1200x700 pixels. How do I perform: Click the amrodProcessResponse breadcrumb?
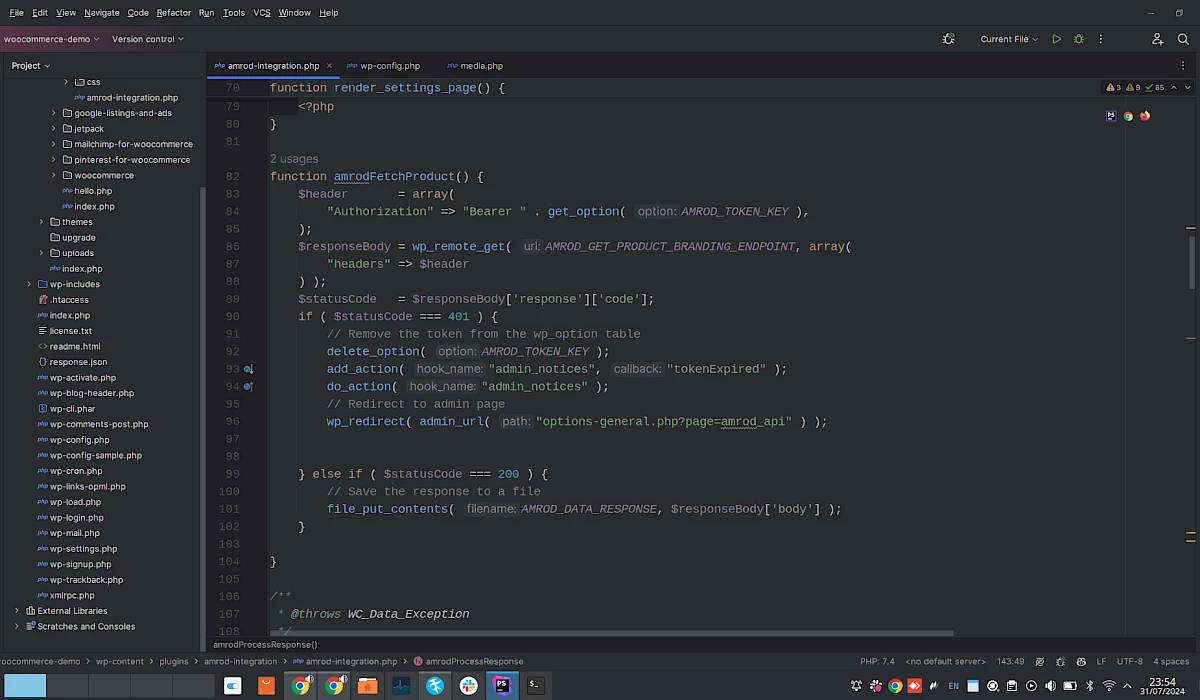(468, 662)
